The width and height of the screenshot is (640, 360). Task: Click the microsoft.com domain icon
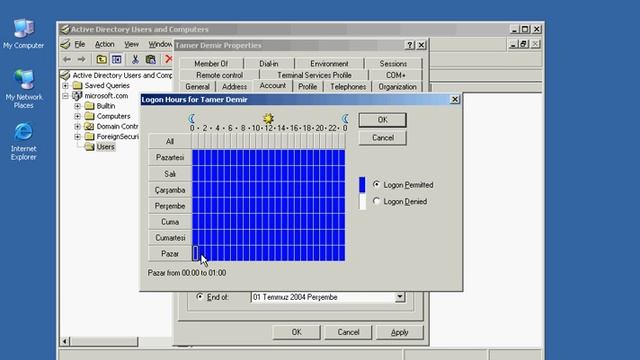pos(77,96)
